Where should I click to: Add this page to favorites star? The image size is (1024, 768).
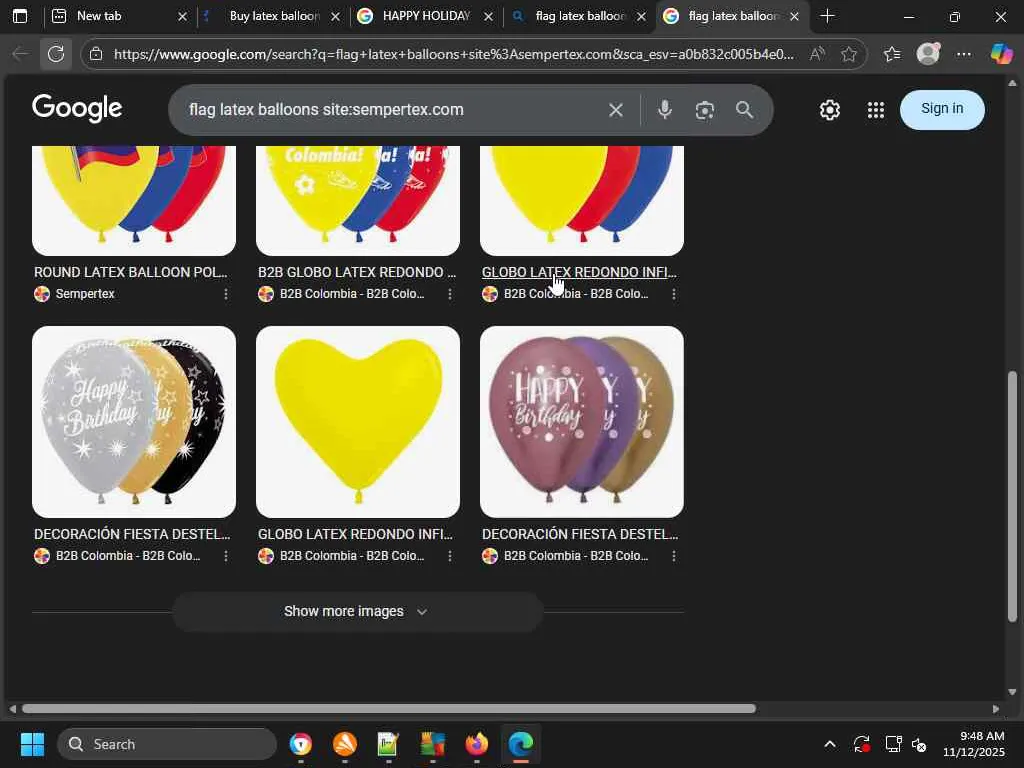(x=848, y=54)
